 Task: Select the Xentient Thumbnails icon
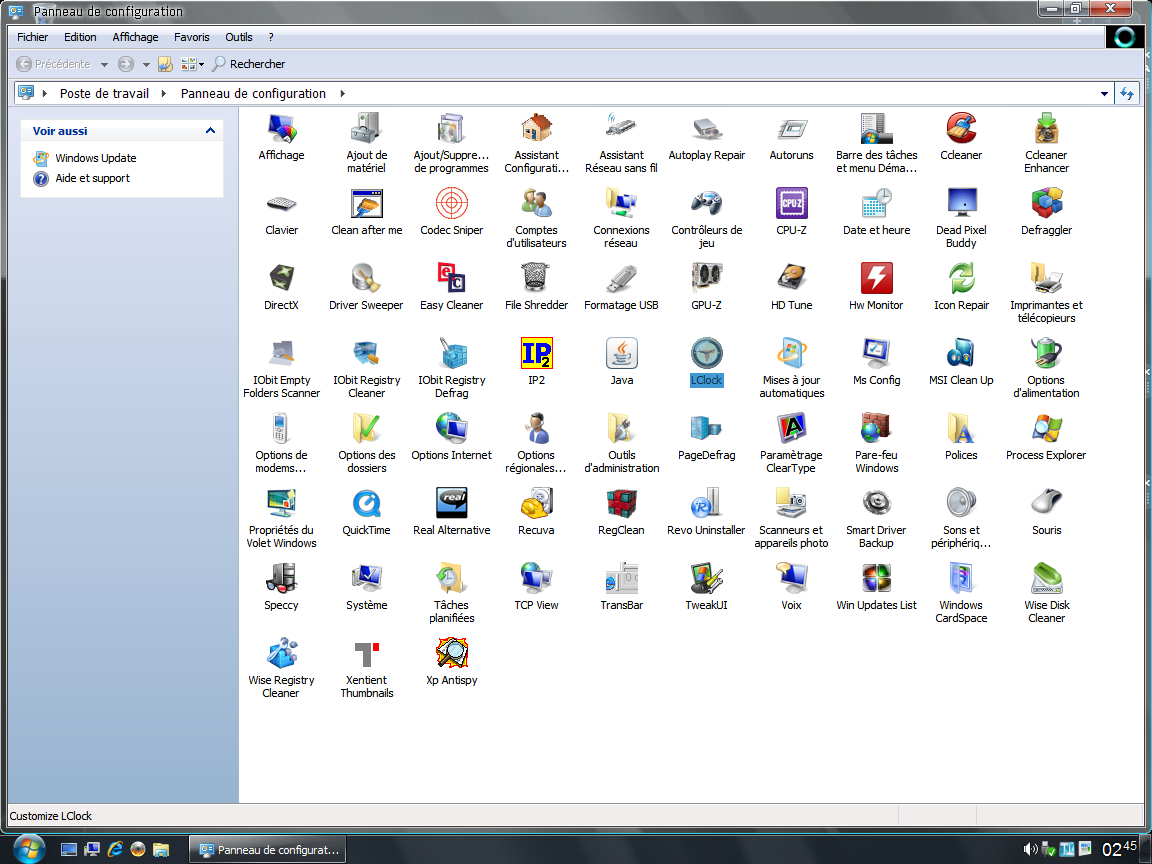click(366, 653)
